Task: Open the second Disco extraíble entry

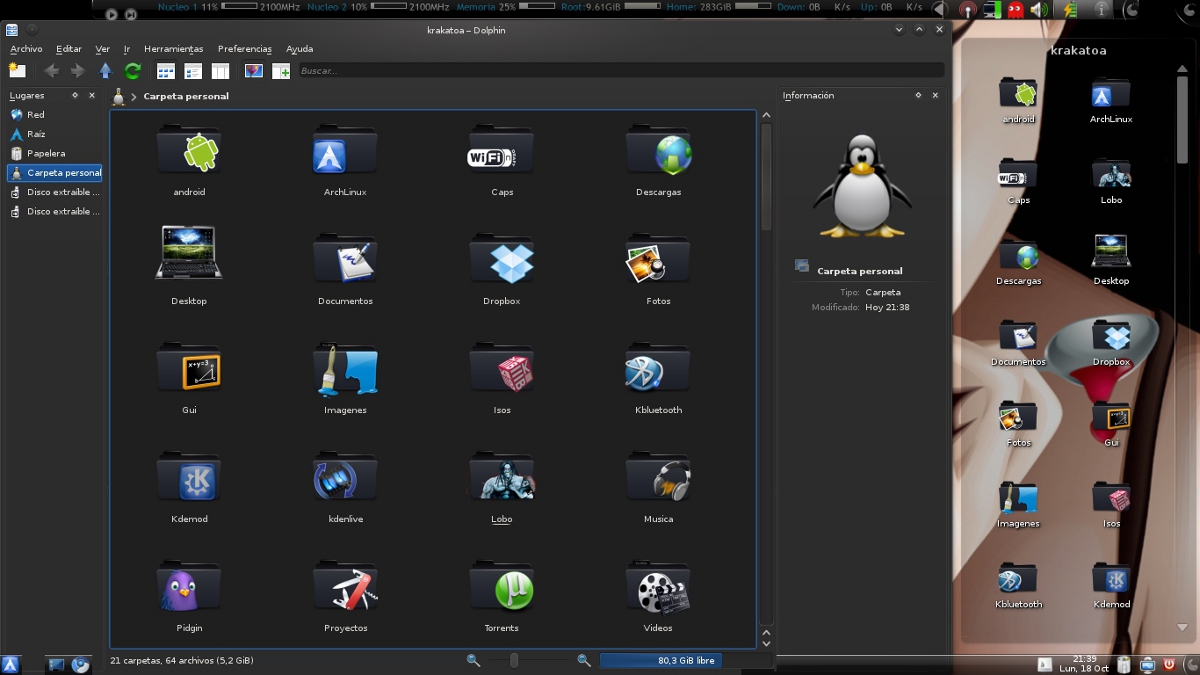Action: (x=54, y=211)
